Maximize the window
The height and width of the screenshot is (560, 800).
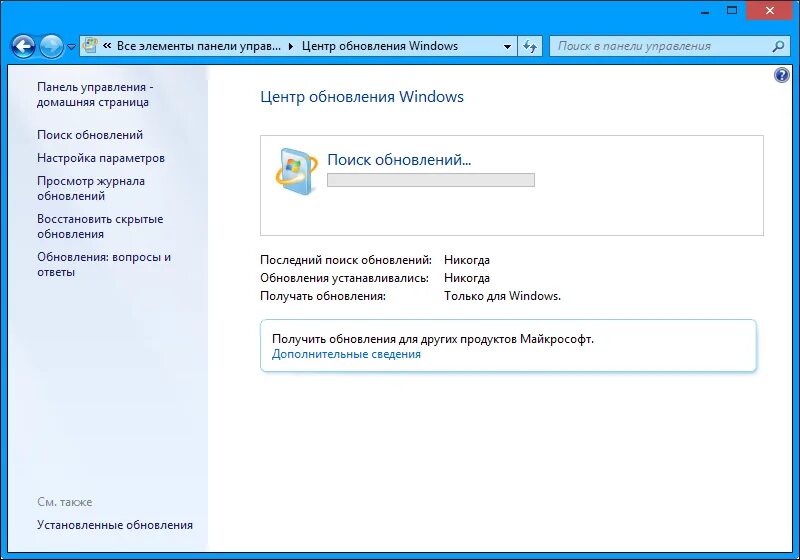click(x=732, y=11)
